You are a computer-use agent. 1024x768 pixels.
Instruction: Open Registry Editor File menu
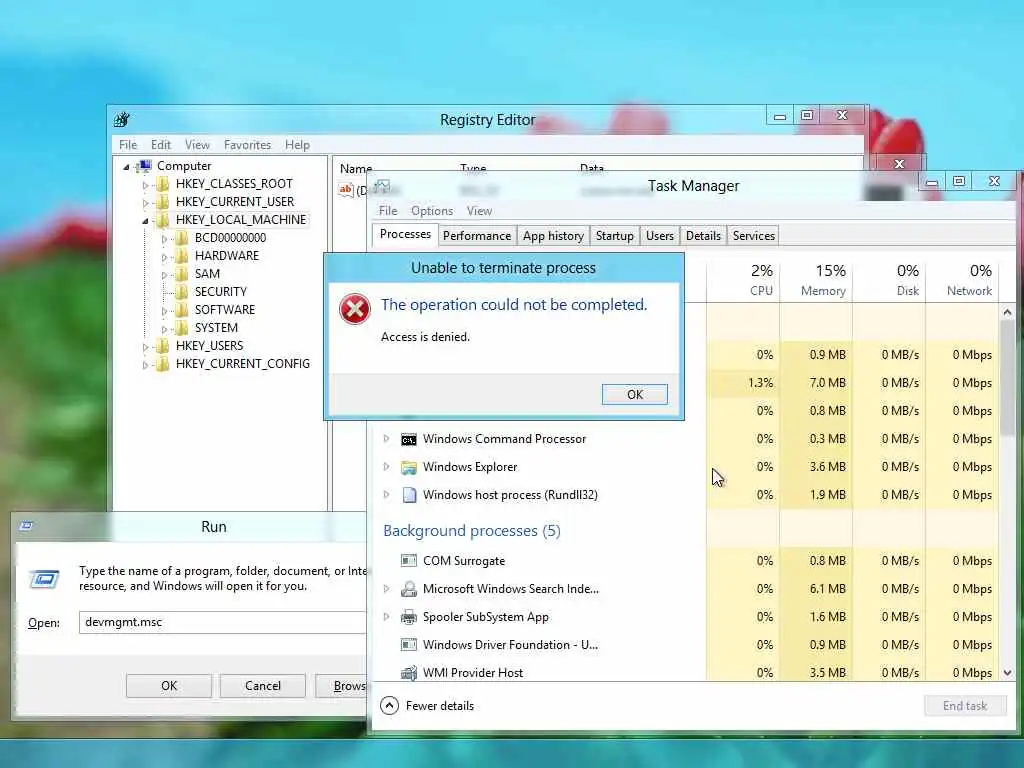[128, 145]
